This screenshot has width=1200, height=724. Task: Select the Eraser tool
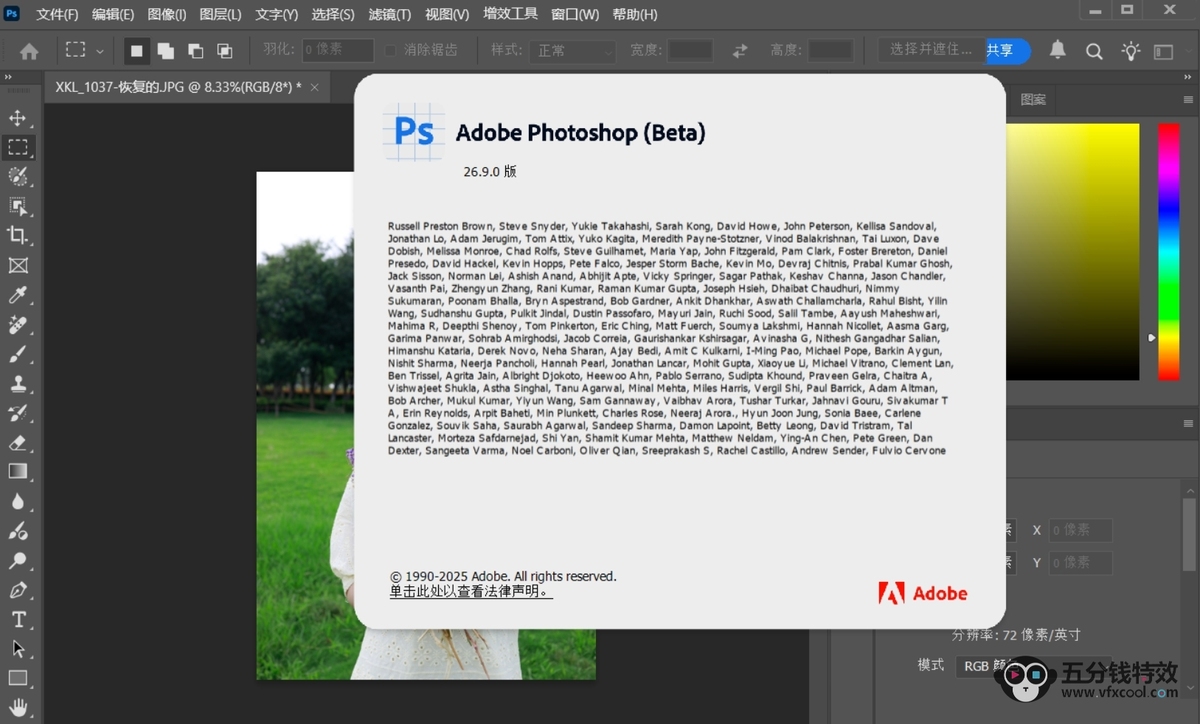click(x=18, y=443)
